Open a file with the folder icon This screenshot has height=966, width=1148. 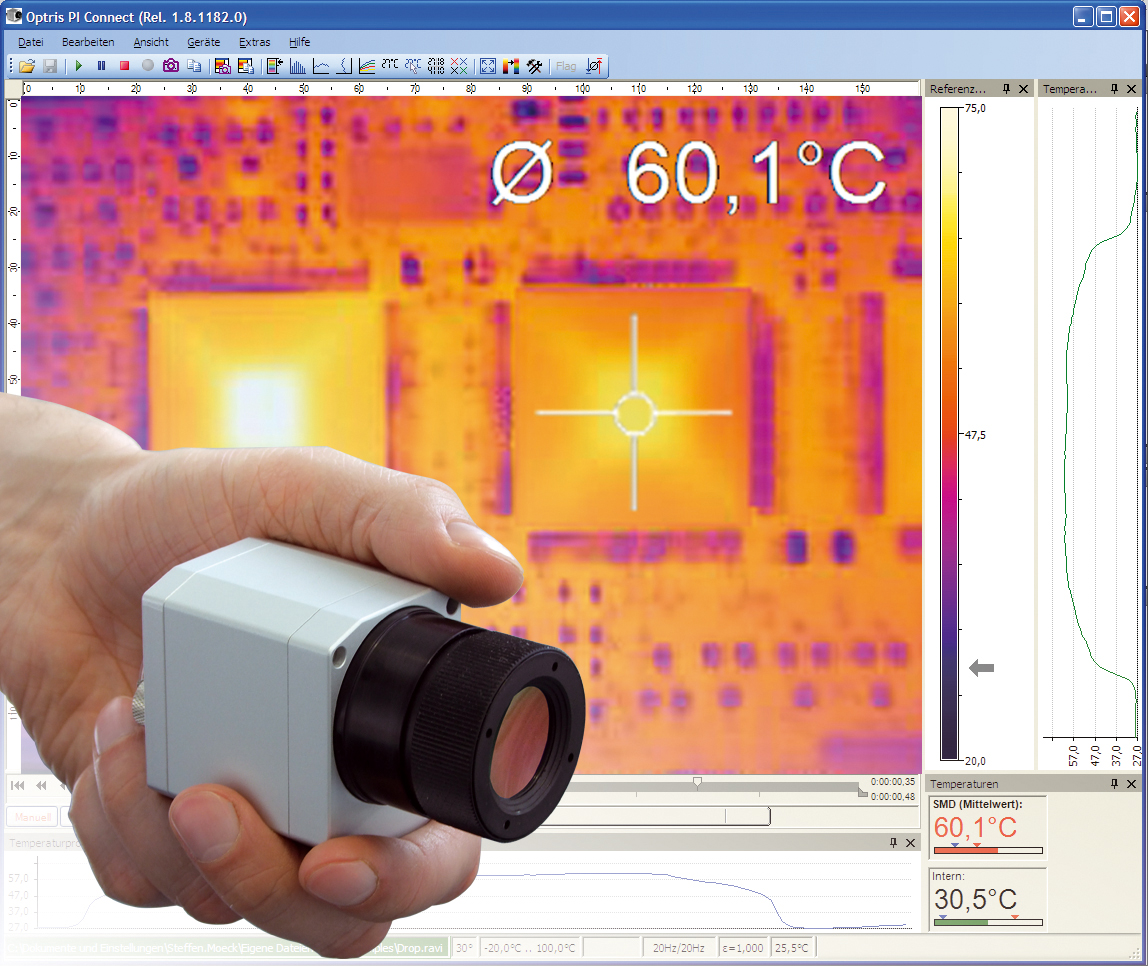pos(27,66)
